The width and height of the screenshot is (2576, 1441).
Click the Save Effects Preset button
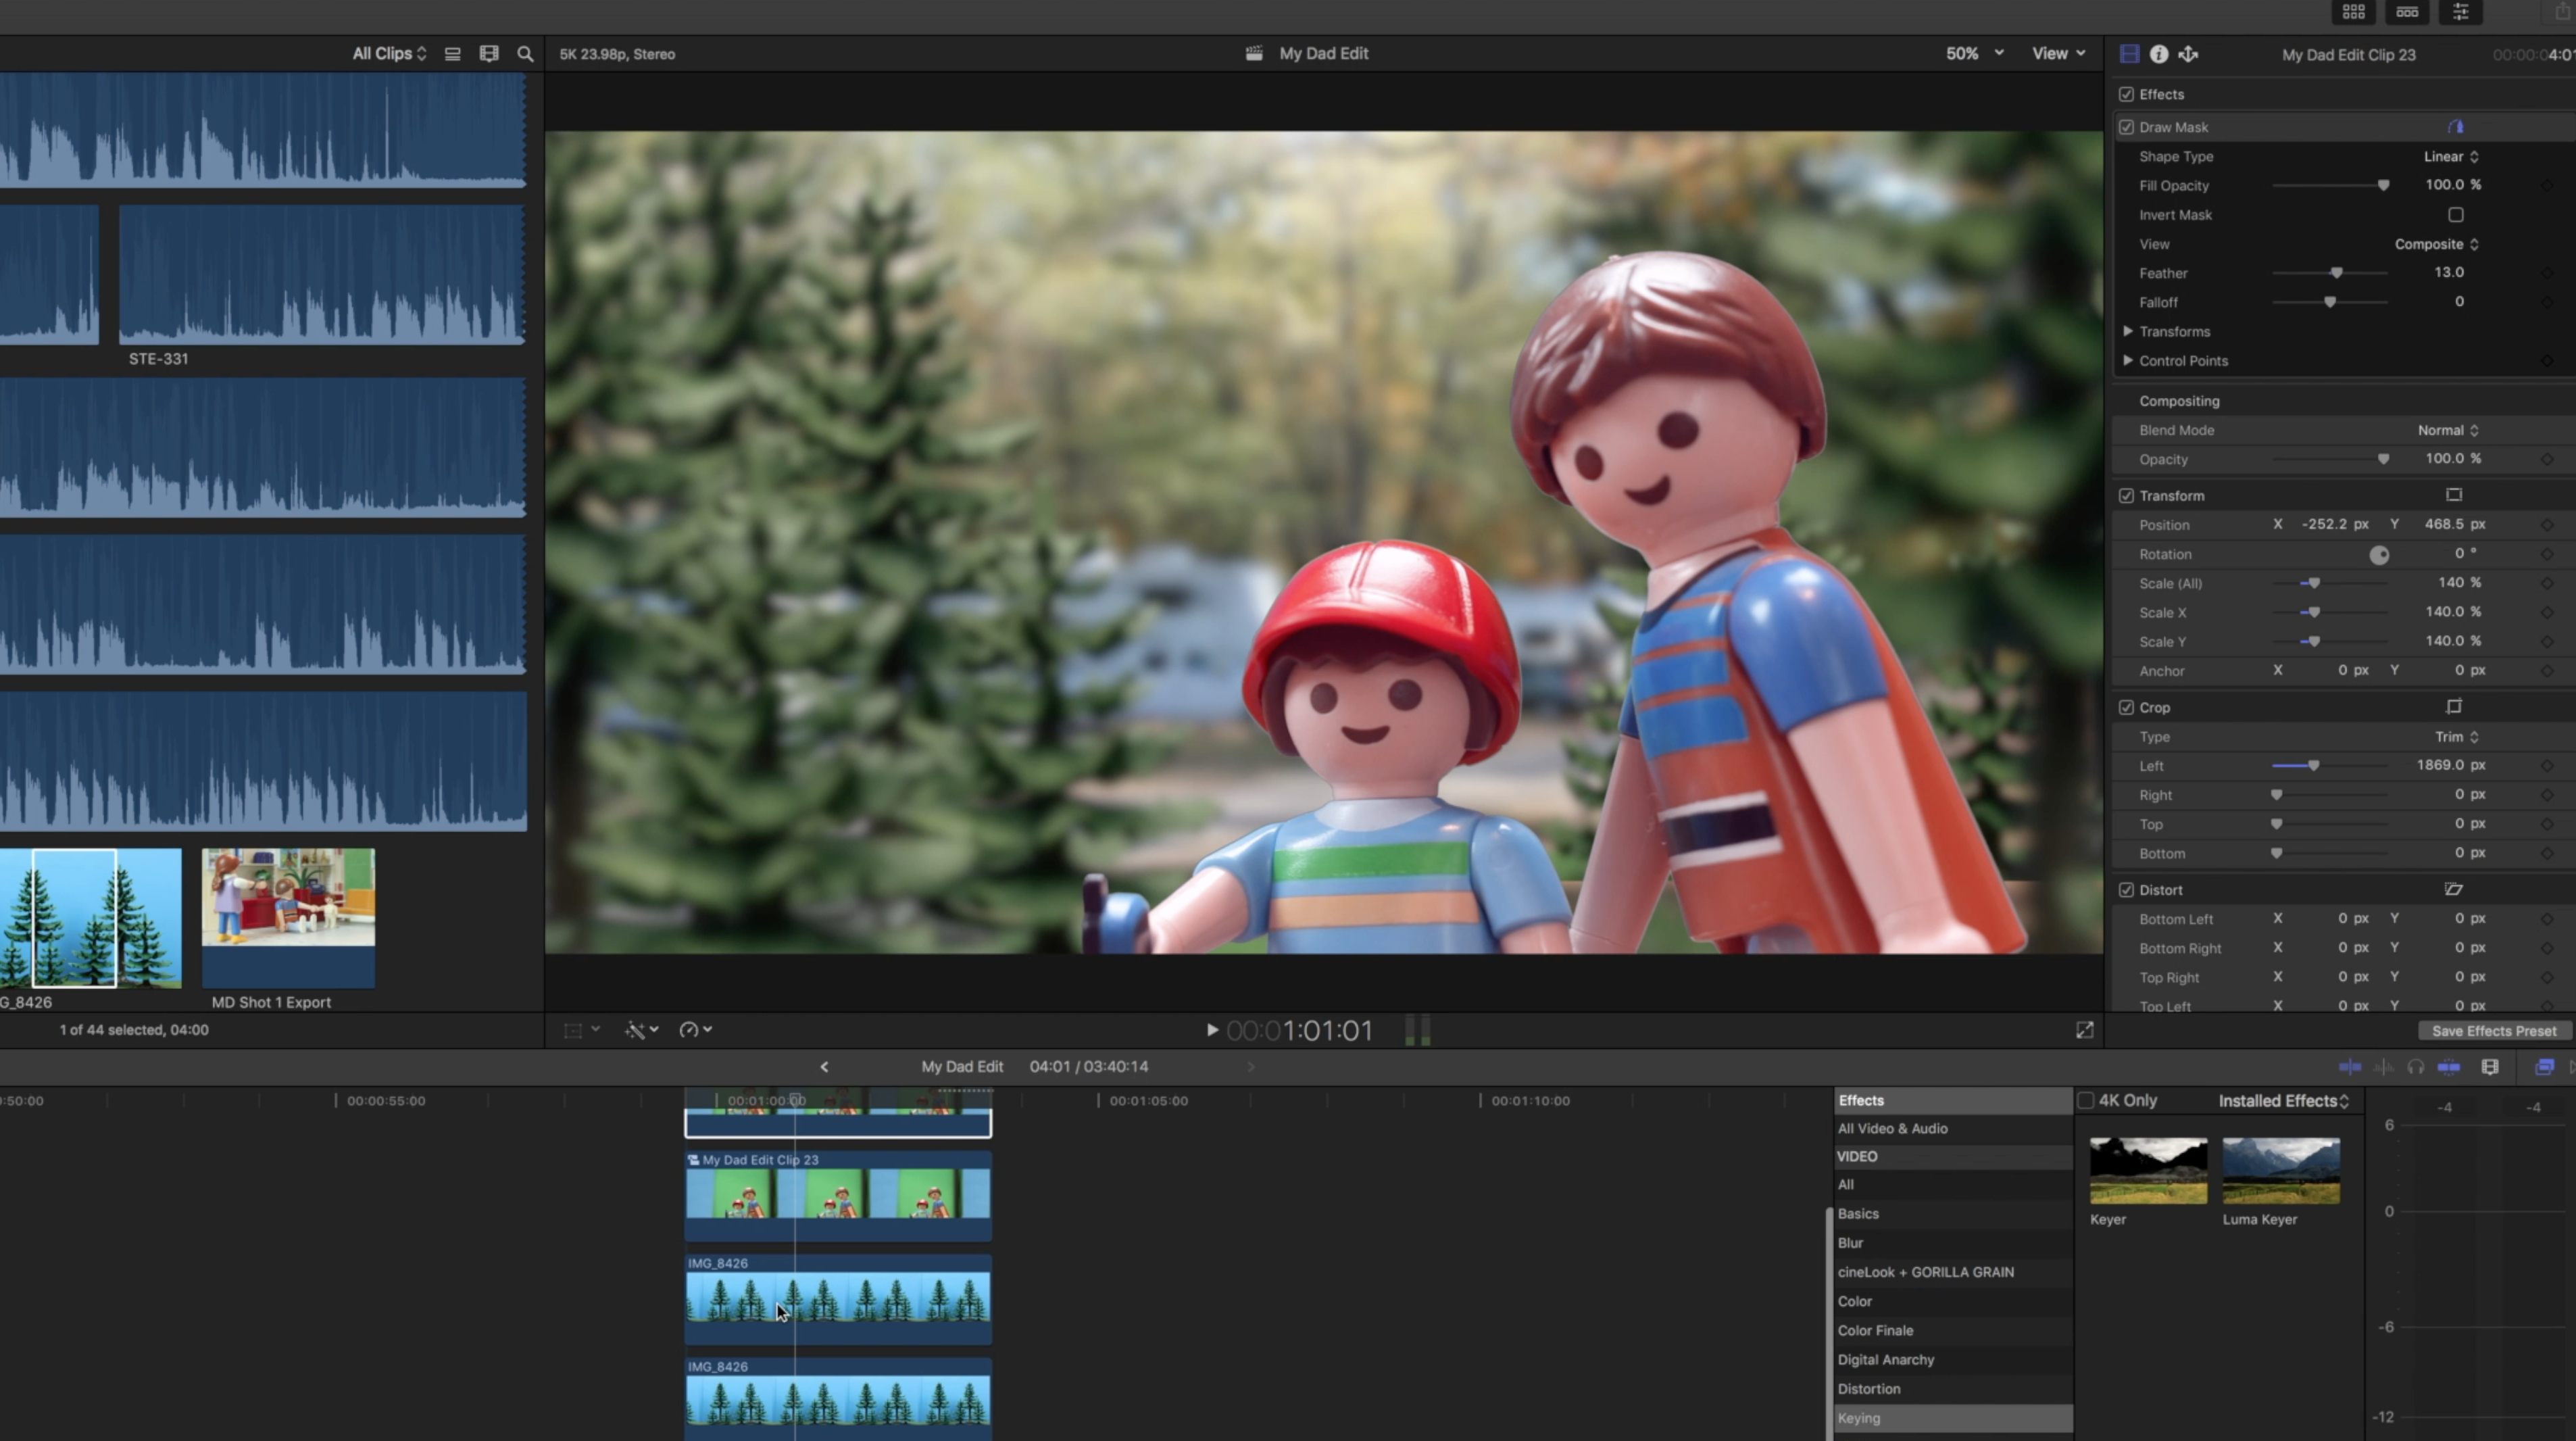[x=2493, y=1031]
